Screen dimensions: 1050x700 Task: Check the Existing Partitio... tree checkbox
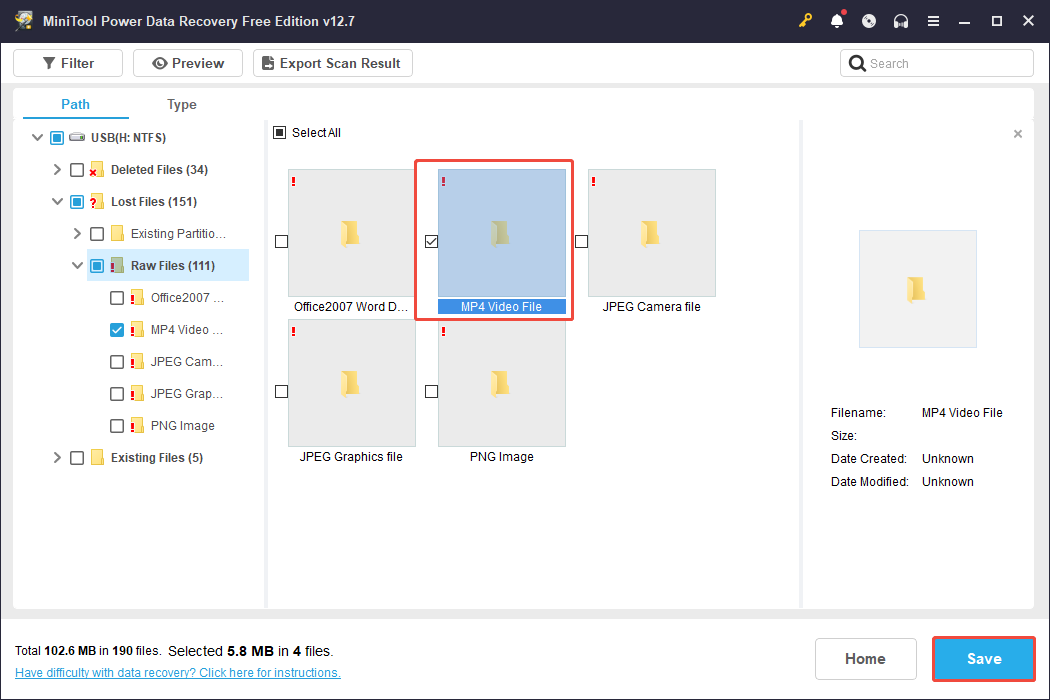(97, 234)
